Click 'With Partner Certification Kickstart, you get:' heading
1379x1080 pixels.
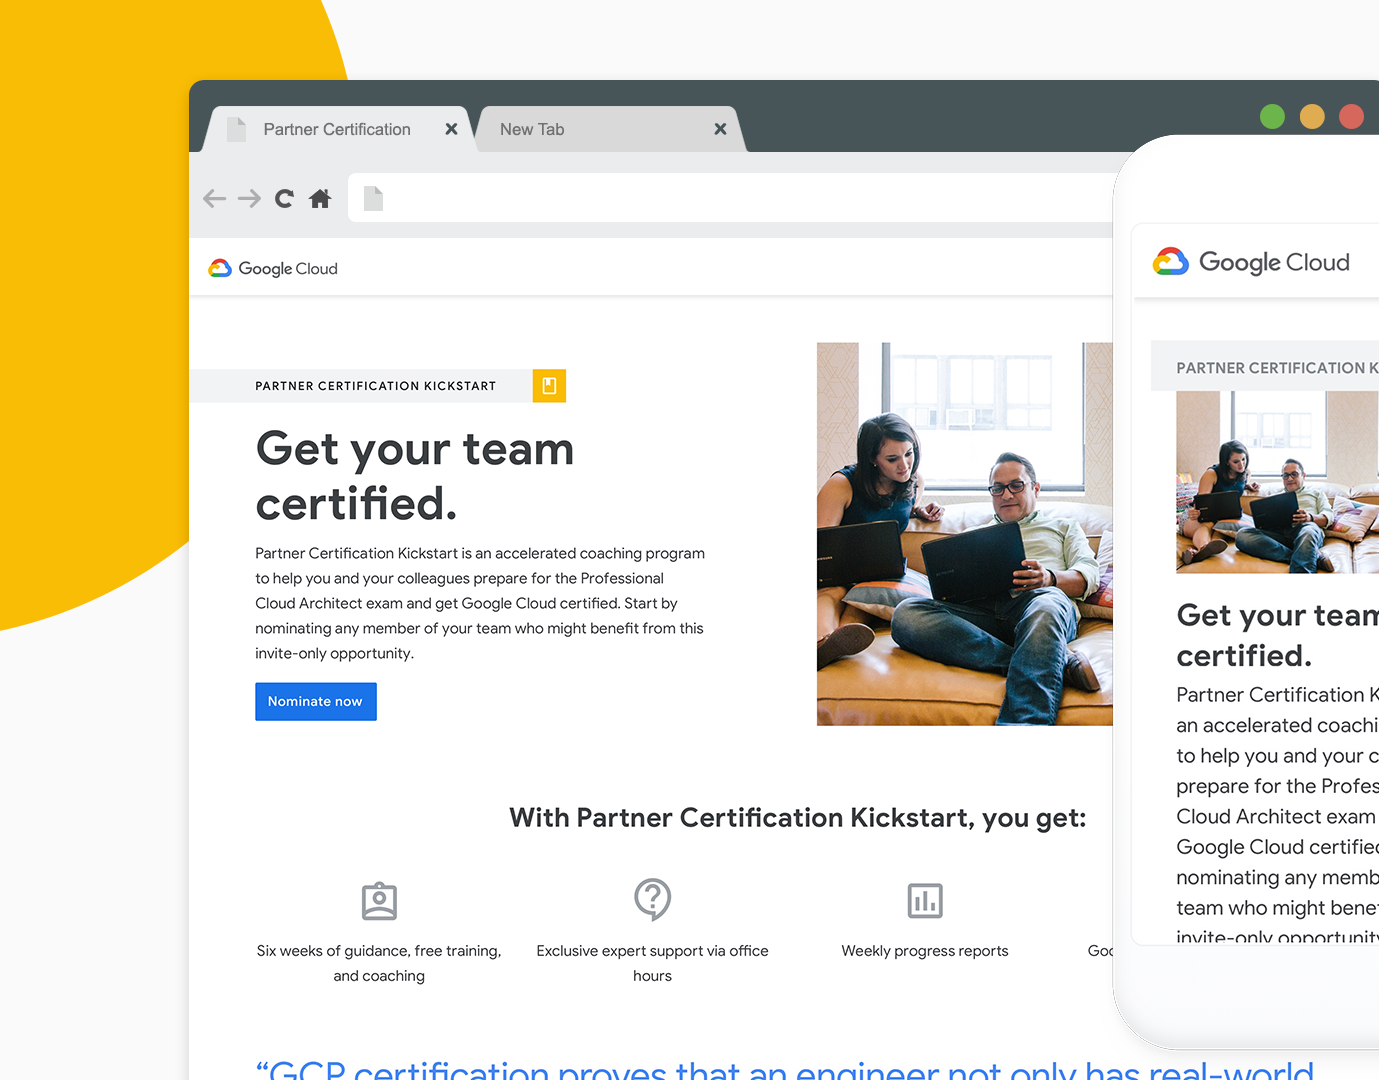pos(797,818)
